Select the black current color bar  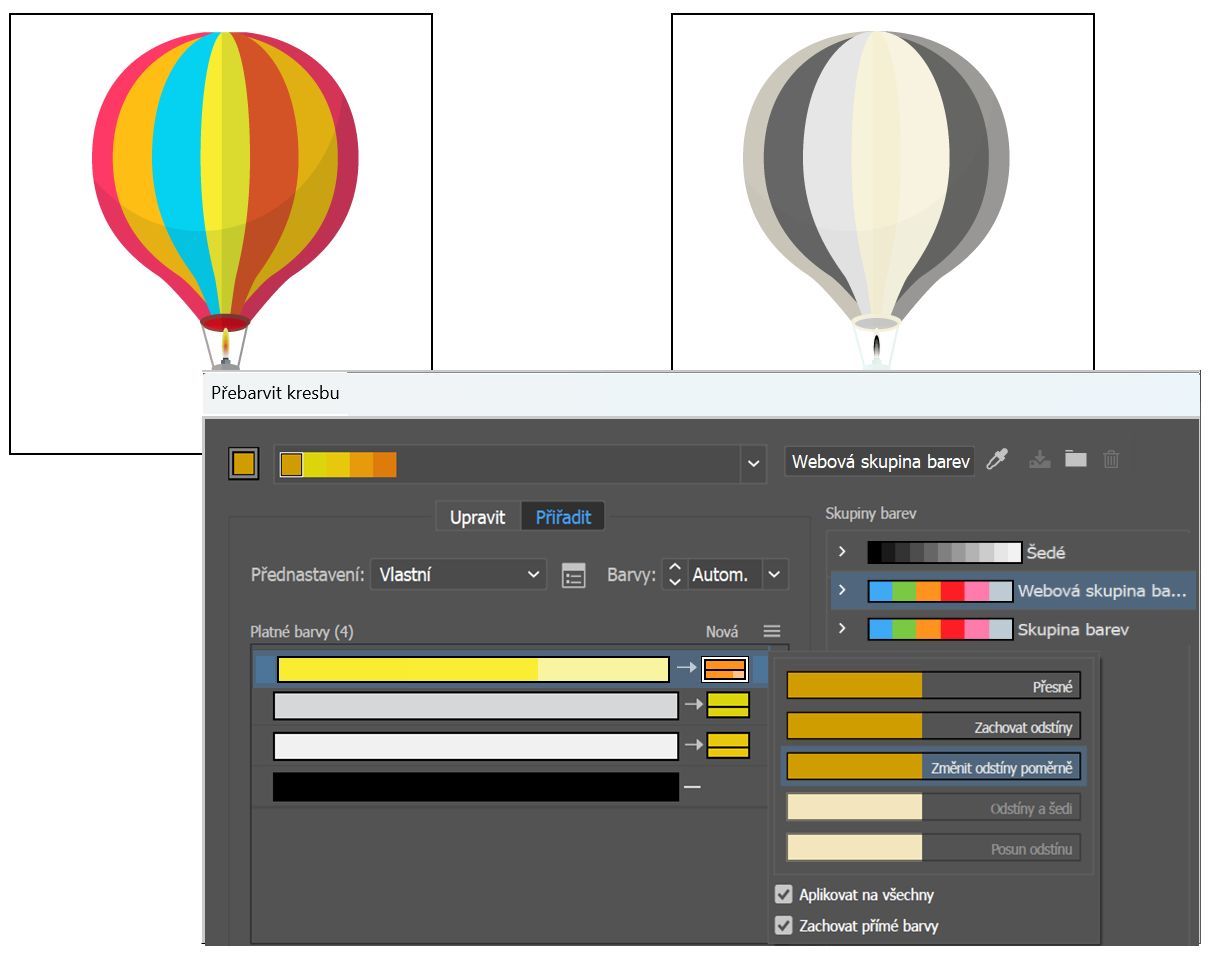tap(476, 787)
